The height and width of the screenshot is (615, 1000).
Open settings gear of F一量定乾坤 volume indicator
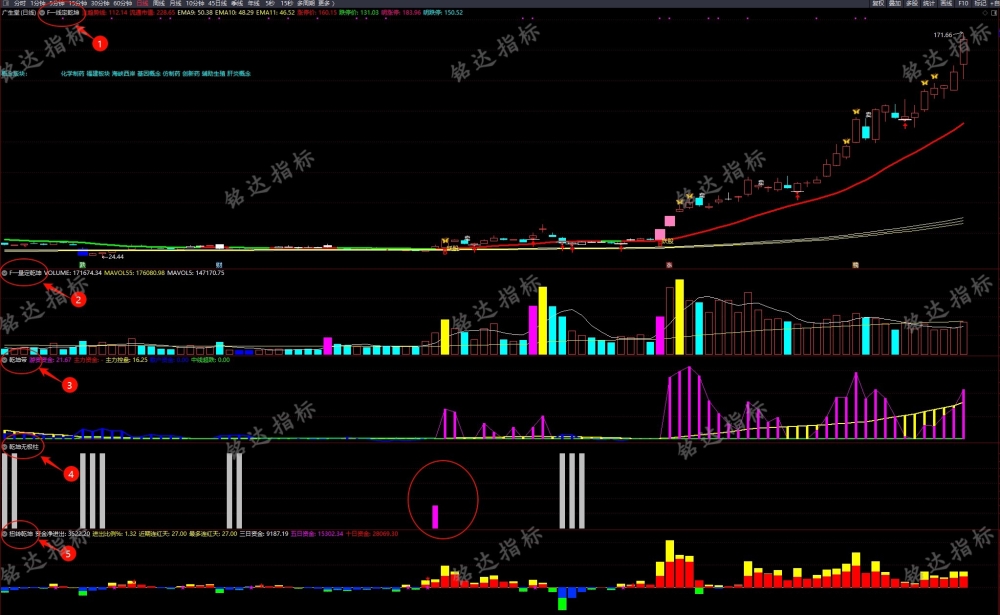click(x=4, y=273)
